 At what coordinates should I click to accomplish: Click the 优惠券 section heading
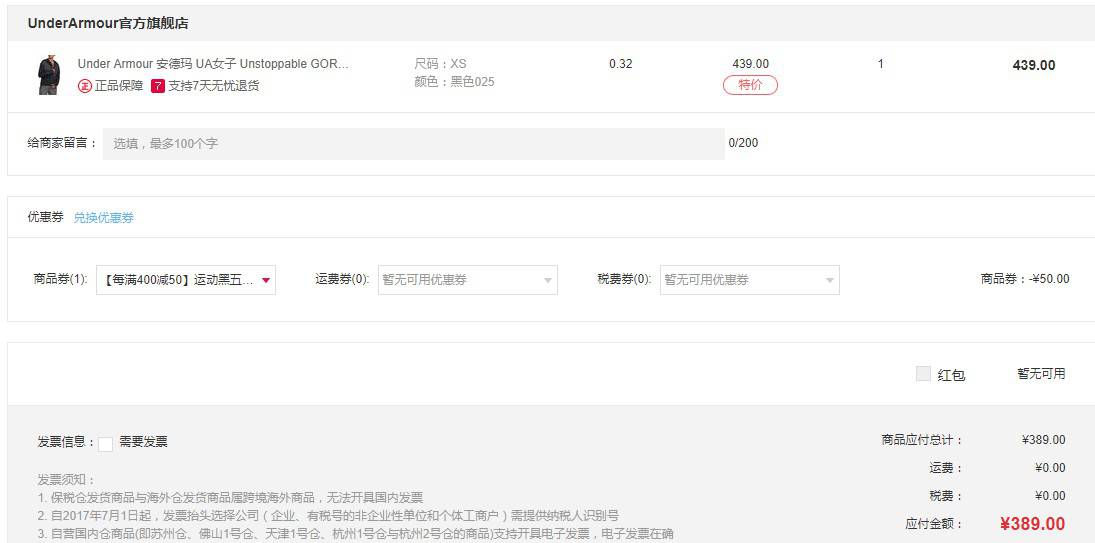coord(45,217)
